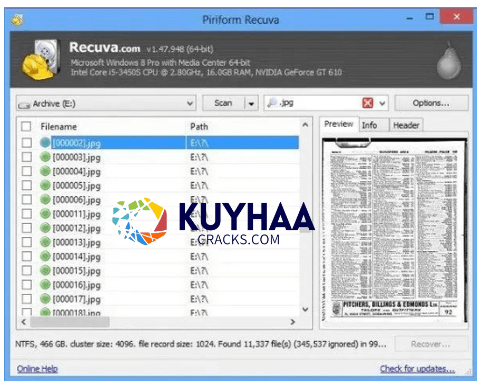Click the file list scroll up arrow
Screen dimensions: 484x386
point(305,125)
